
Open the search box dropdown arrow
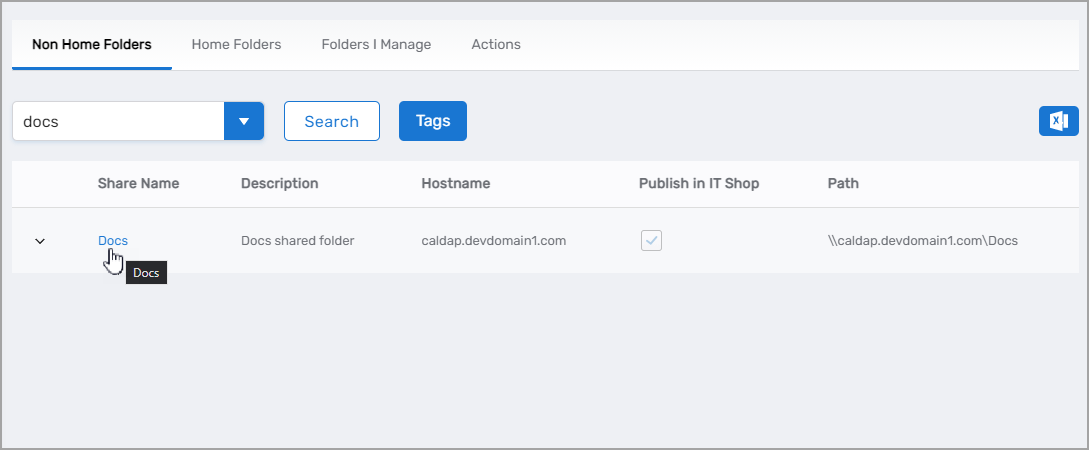click(x=244, y=121)
